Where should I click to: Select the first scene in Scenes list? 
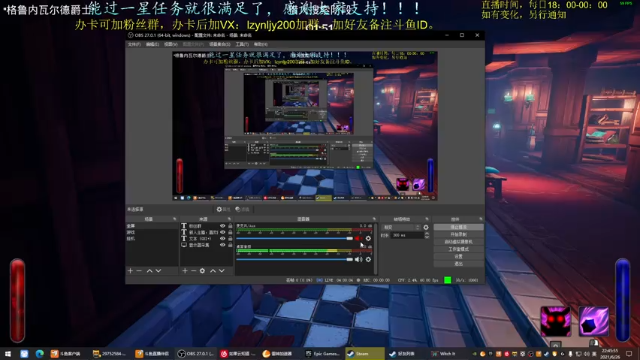point(152,226)
